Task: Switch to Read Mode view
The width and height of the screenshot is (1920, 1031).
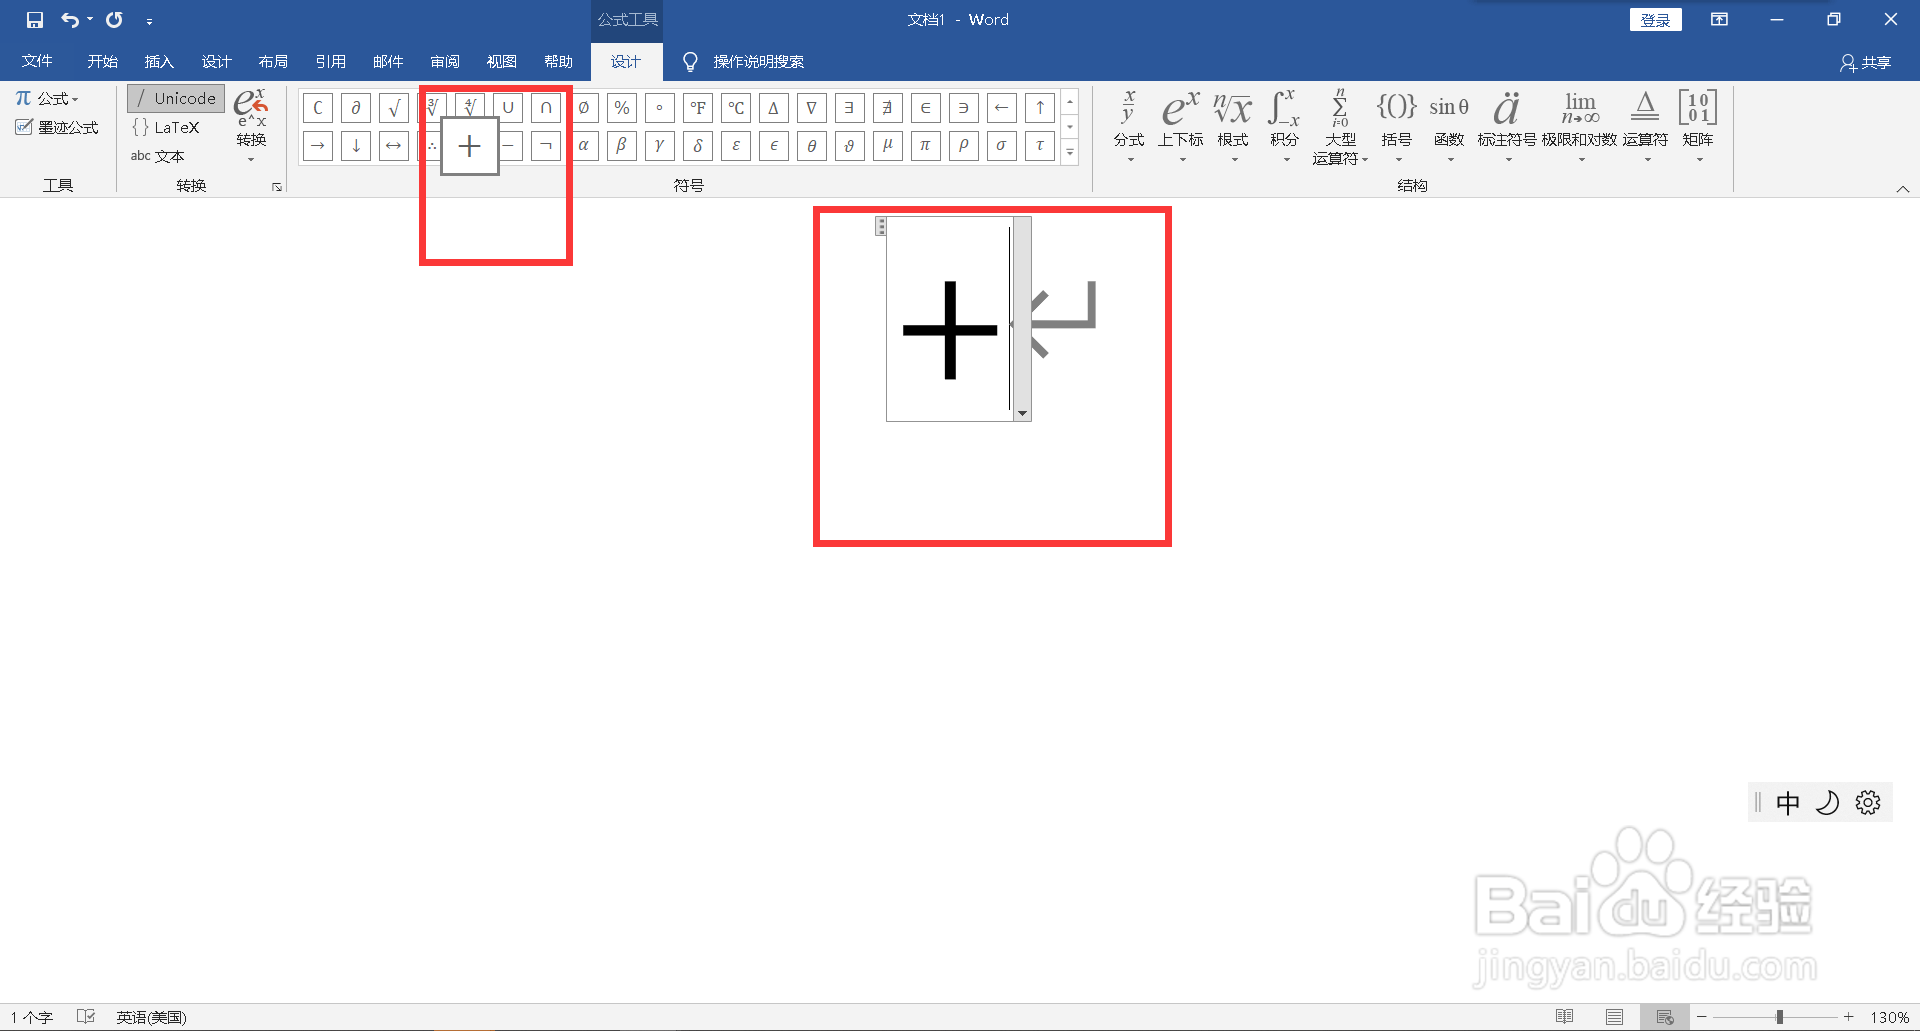Action: point(1565,1017)
